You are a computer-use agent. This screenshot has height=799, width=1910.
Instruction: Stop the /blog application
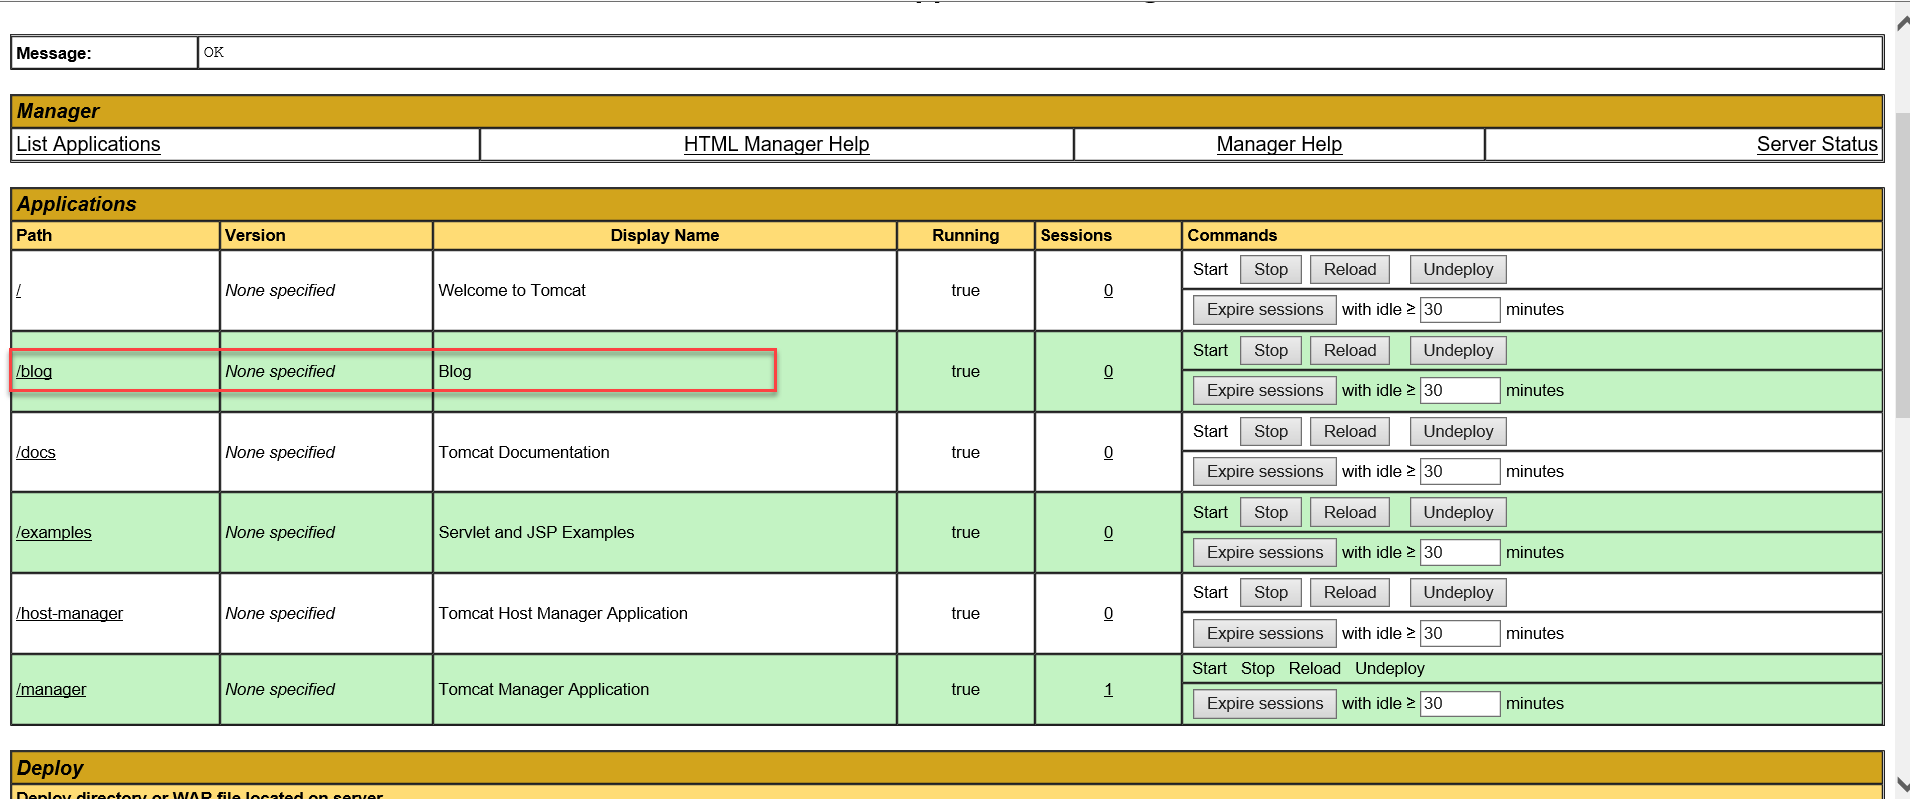tap(1270, 351)
